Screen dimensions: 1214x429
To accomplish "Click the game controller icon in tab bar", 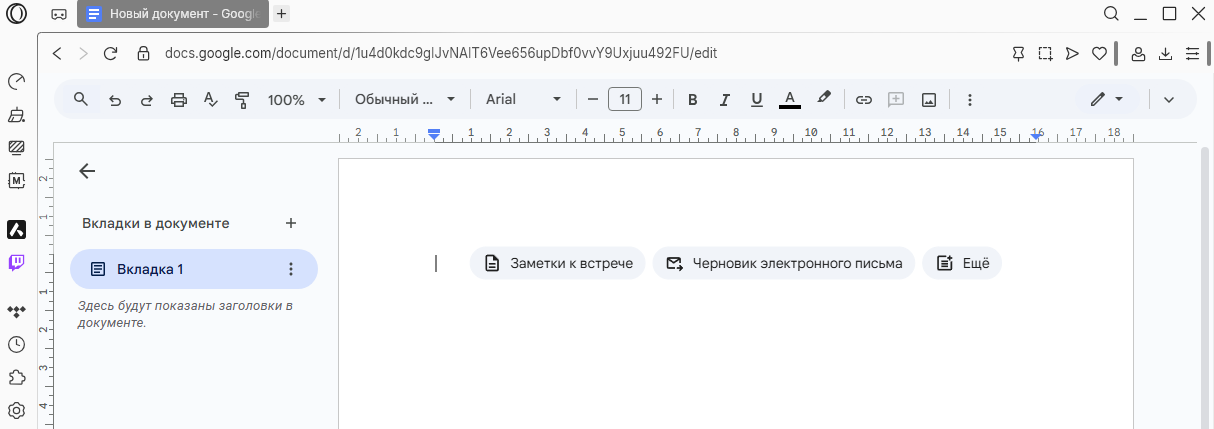I will click(59, 14).
